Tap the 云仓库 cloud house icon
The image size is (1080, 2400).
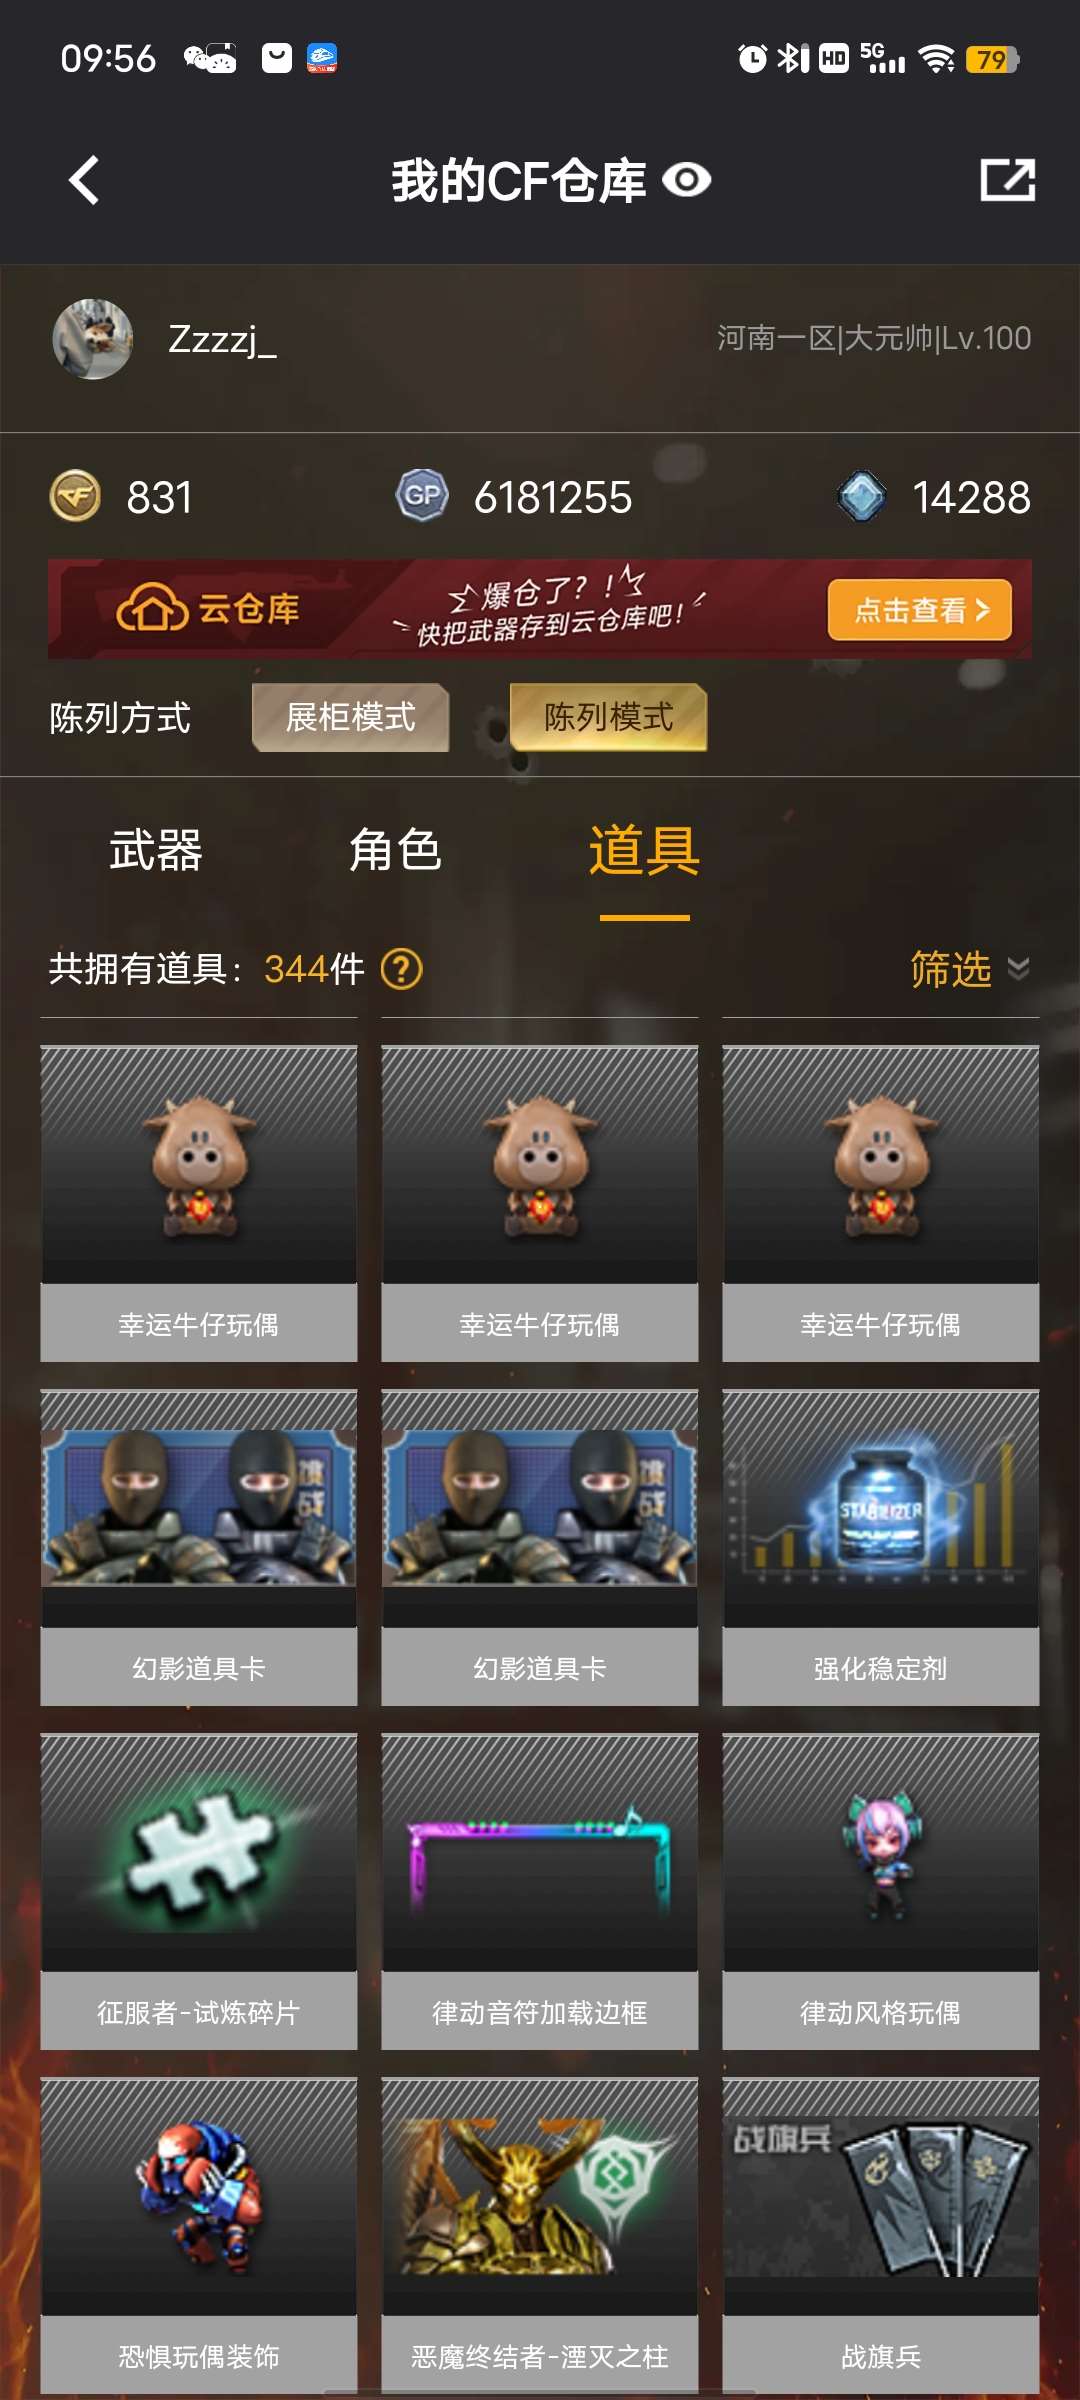click(152, 608)
